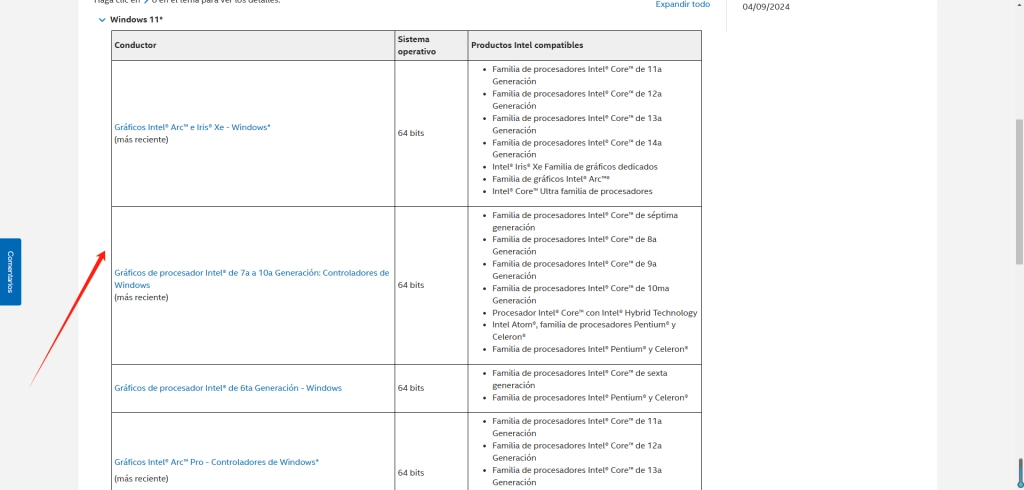Screen dimensions: 1024x490
Task: Click 64 bits in the 6ta Generación row
Action: pos(411,388)
